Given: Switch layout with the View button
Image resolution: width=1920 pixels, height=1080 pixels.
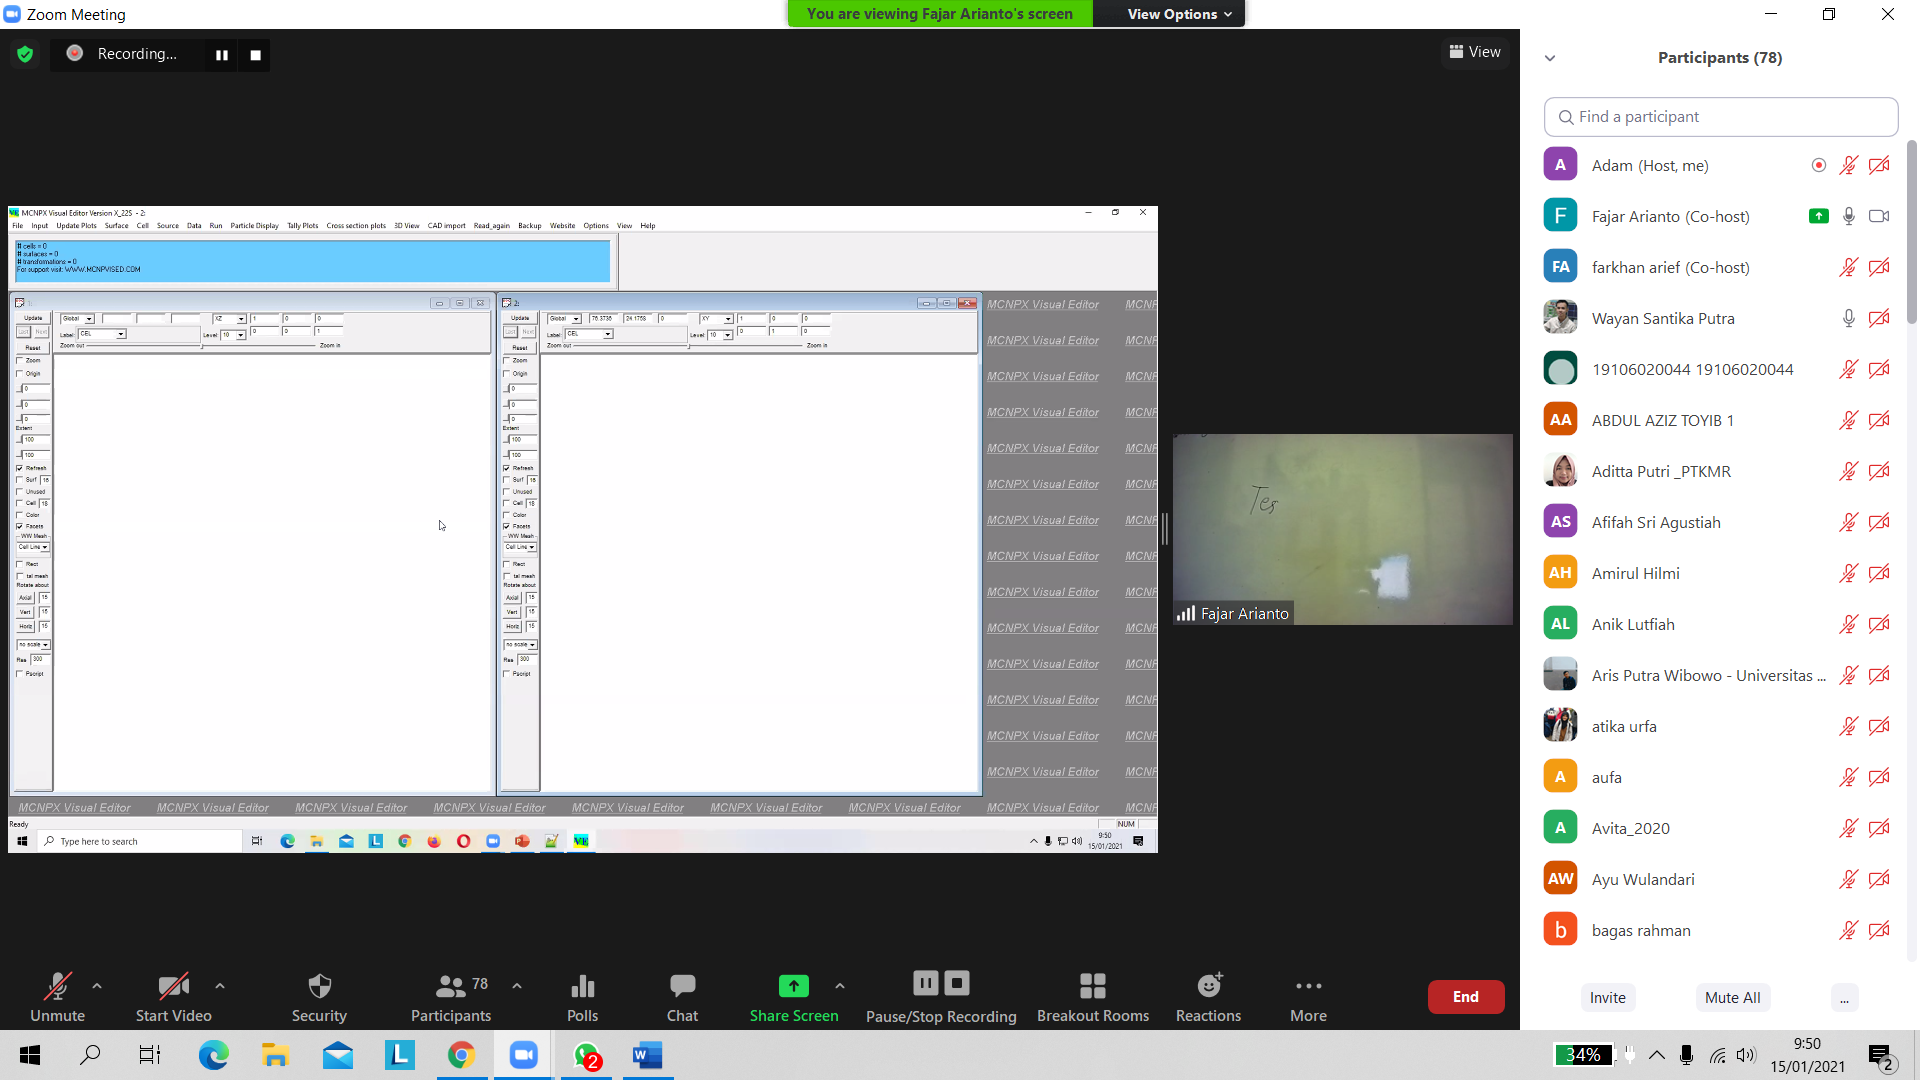Looking at the screenshot, I should click(1475, 52).
